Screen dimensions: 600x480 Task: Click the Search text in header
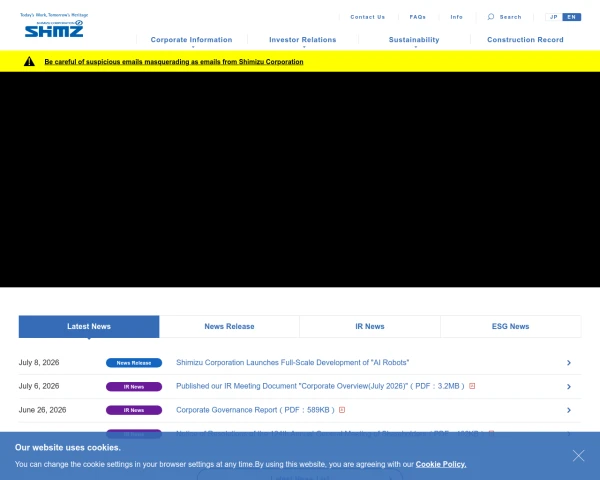(510, 17)
